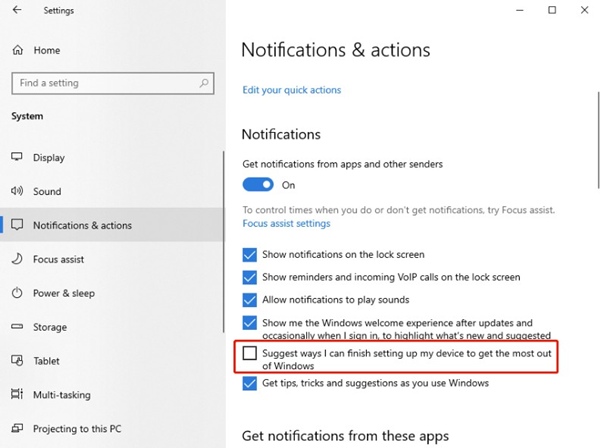Open the Multi-tasking settings page

(112, 394)
